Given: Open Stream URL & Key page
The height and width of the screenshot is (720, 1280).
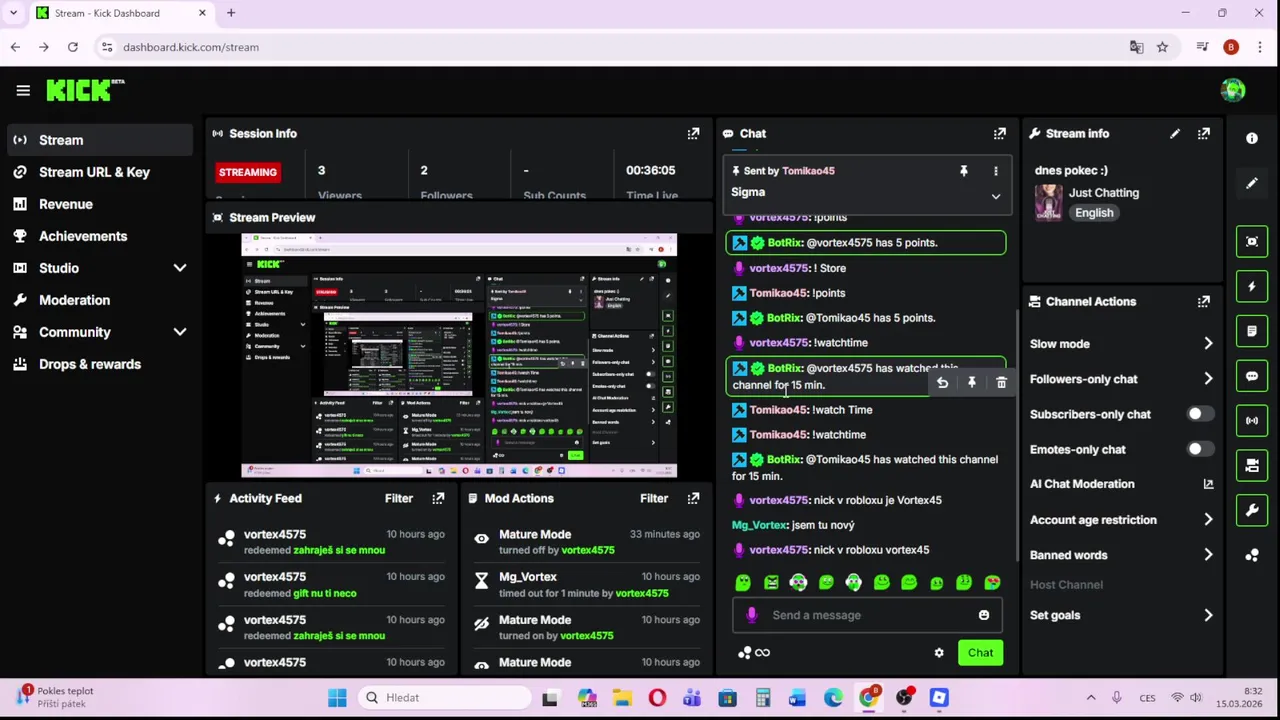Looking at the screenshot, I should (99, 172).
